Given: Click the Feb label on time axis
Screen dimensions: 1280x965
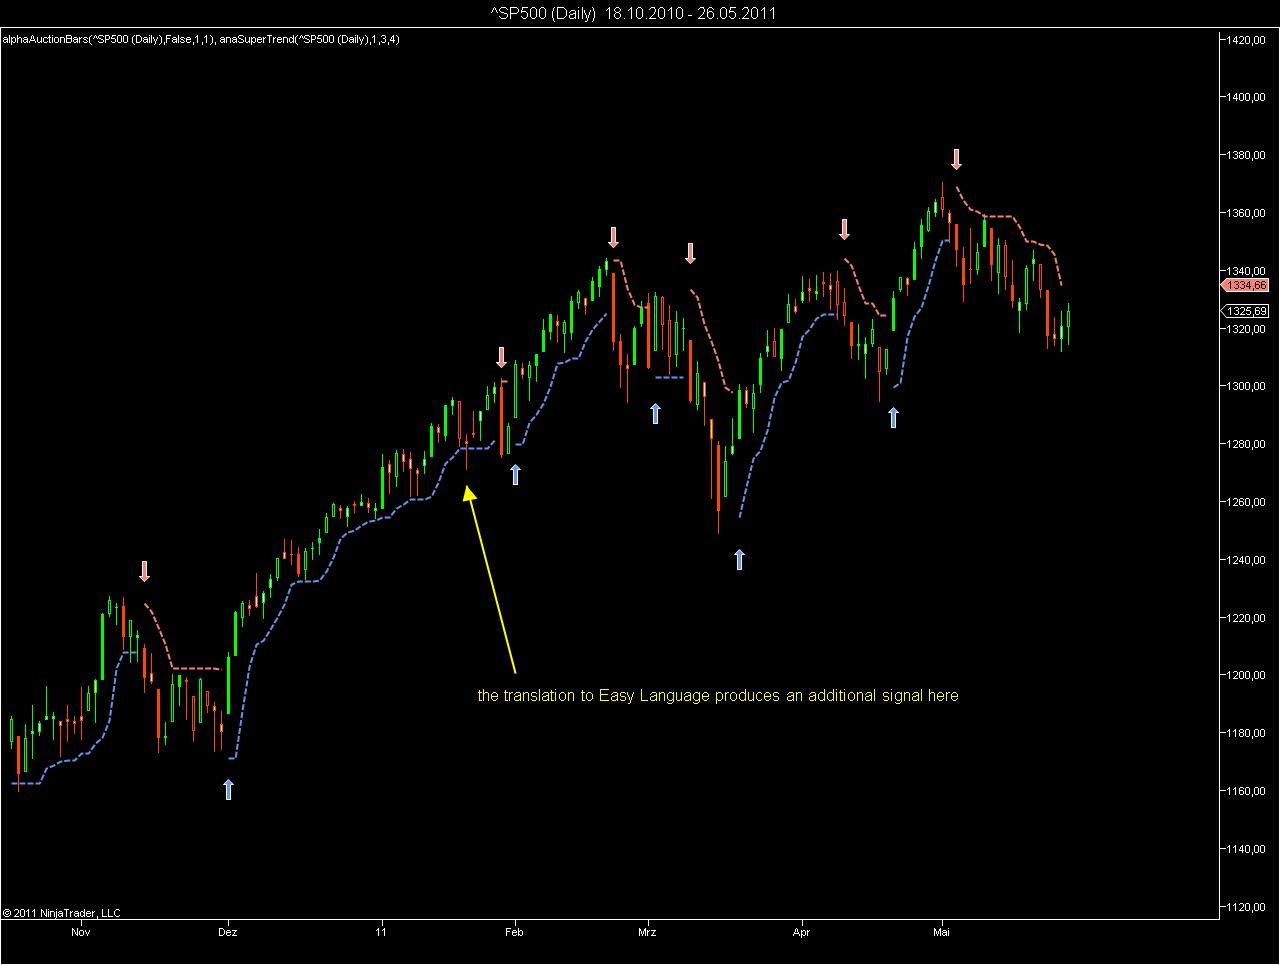Looking at the screenshot, I should coord(515,932).
